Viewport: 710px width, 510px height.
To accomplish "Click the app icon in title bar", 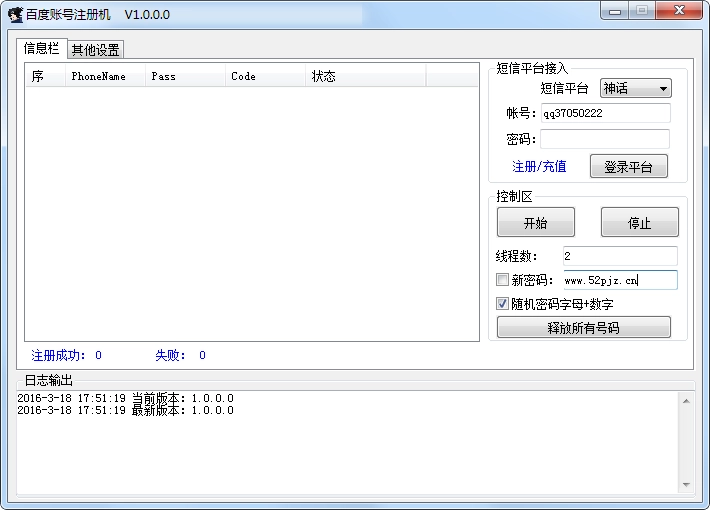I will tap(15, 14).
